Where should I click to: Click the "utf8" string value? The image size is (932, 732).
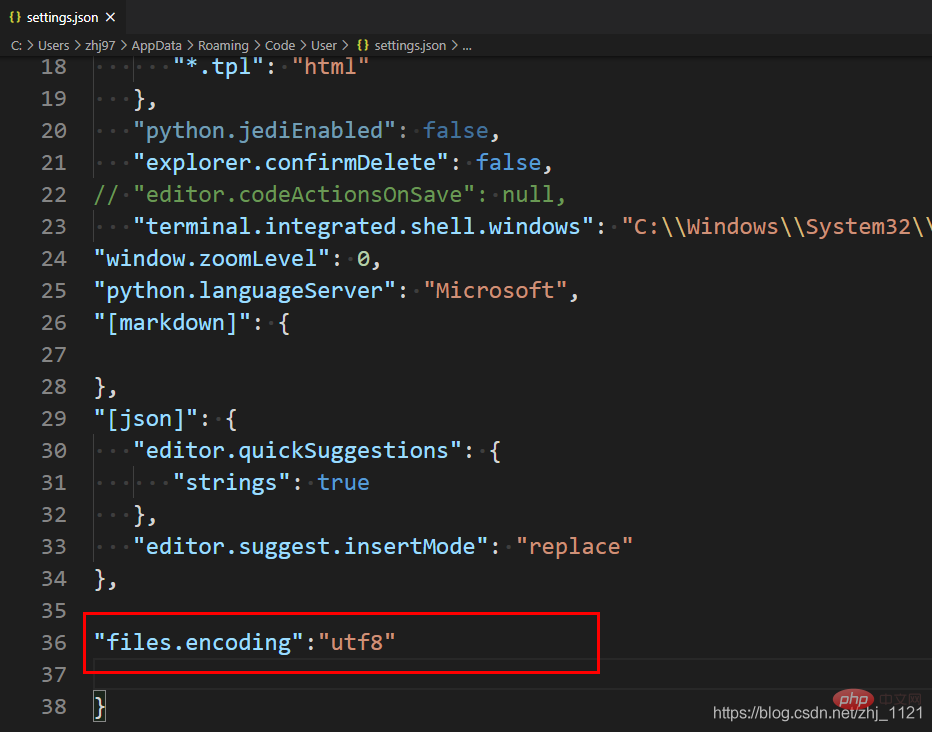(357, 643)
